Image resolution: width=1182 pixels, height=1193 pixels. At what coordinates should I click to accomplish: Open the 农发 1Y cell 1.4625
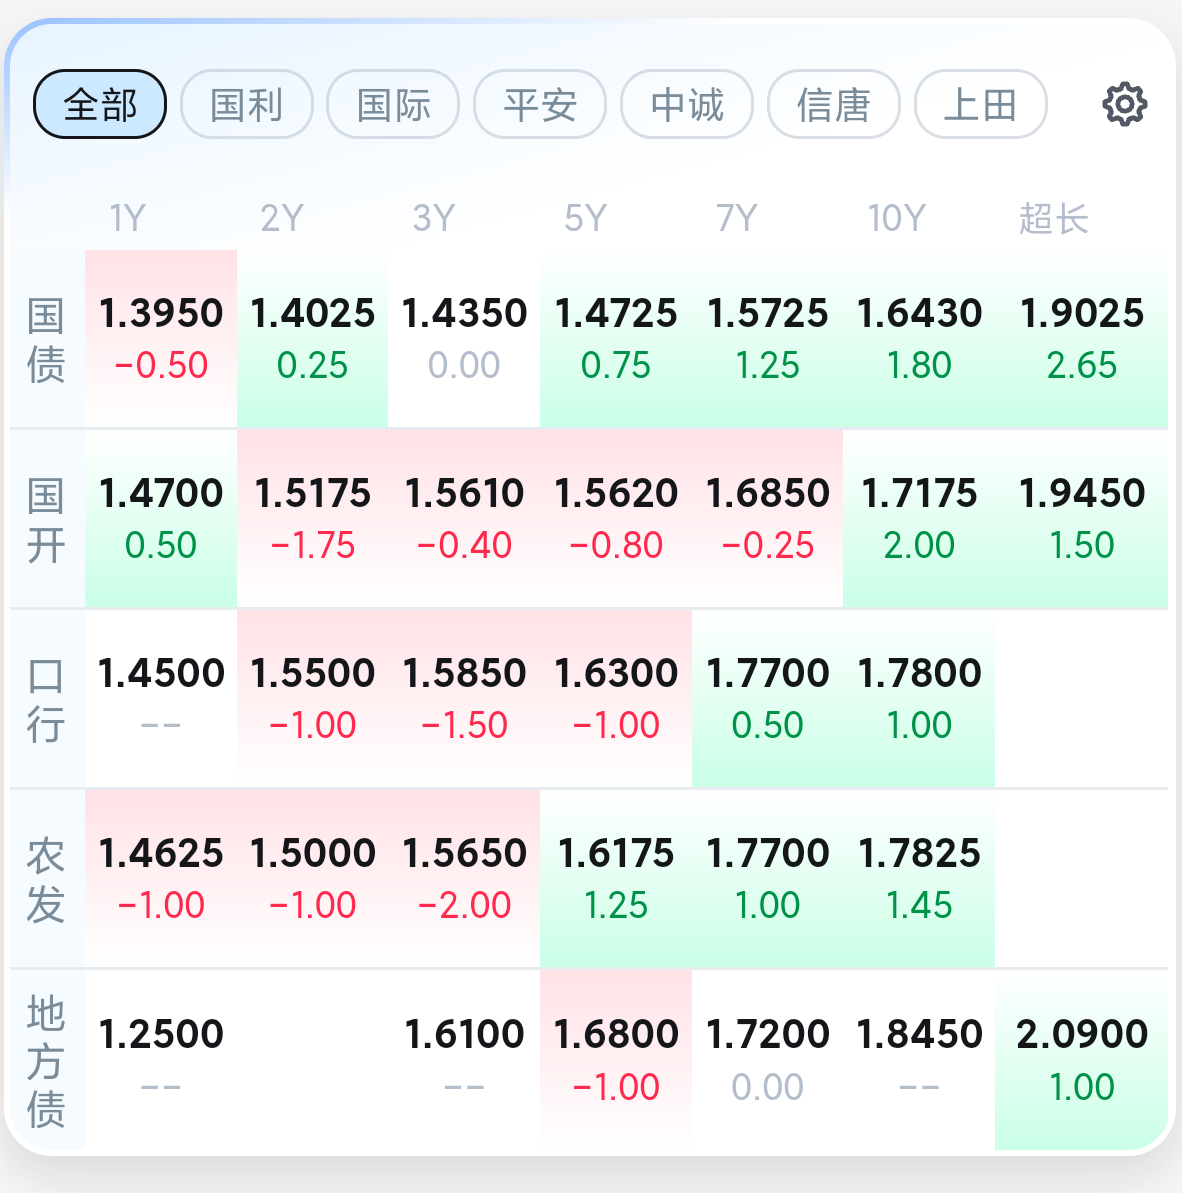click(x=160, y=879)
